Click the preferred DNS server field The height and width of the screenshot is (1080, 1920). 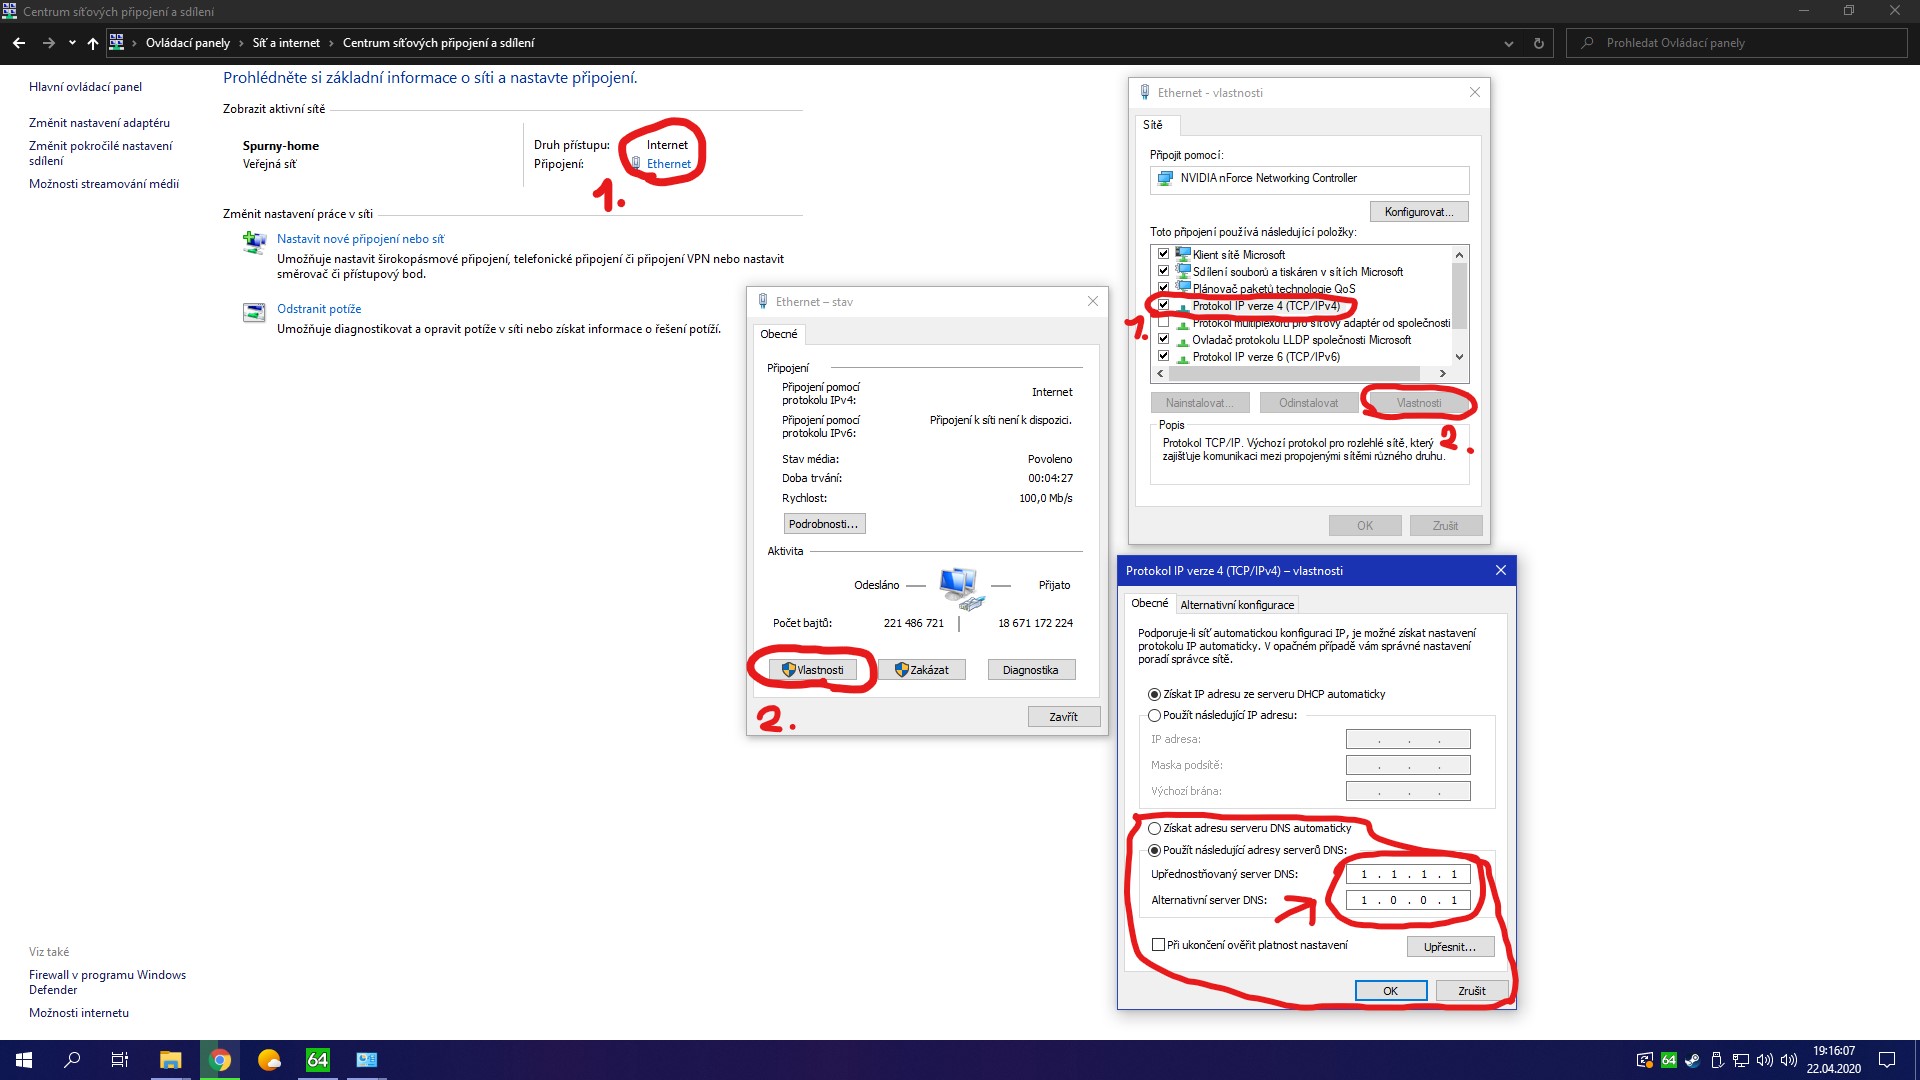pyautogui.click(x=1408, y=874)
